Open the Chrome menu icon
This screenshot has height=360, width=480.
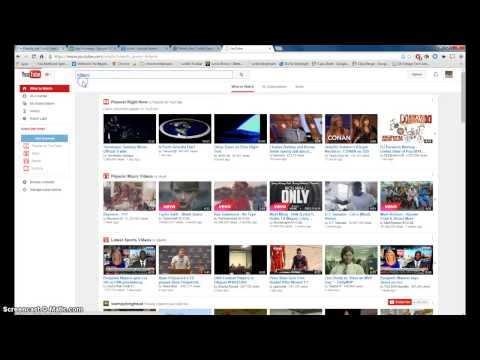coord(461,57)
